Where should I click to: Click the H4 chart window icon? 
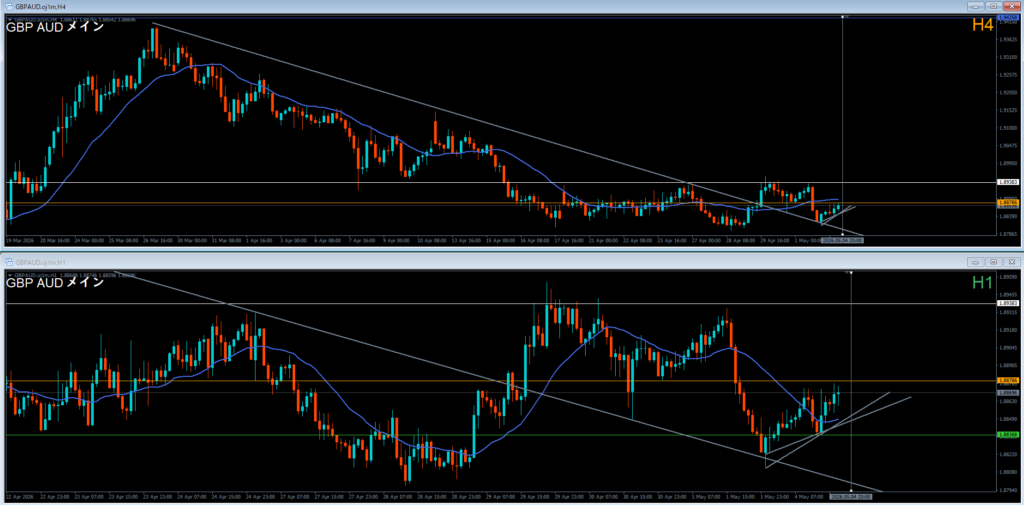(10, 6)
